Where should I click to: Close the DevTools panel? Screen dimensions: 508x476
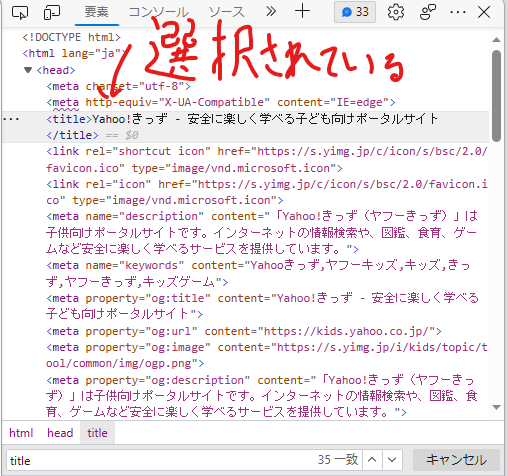click(484, 12)
